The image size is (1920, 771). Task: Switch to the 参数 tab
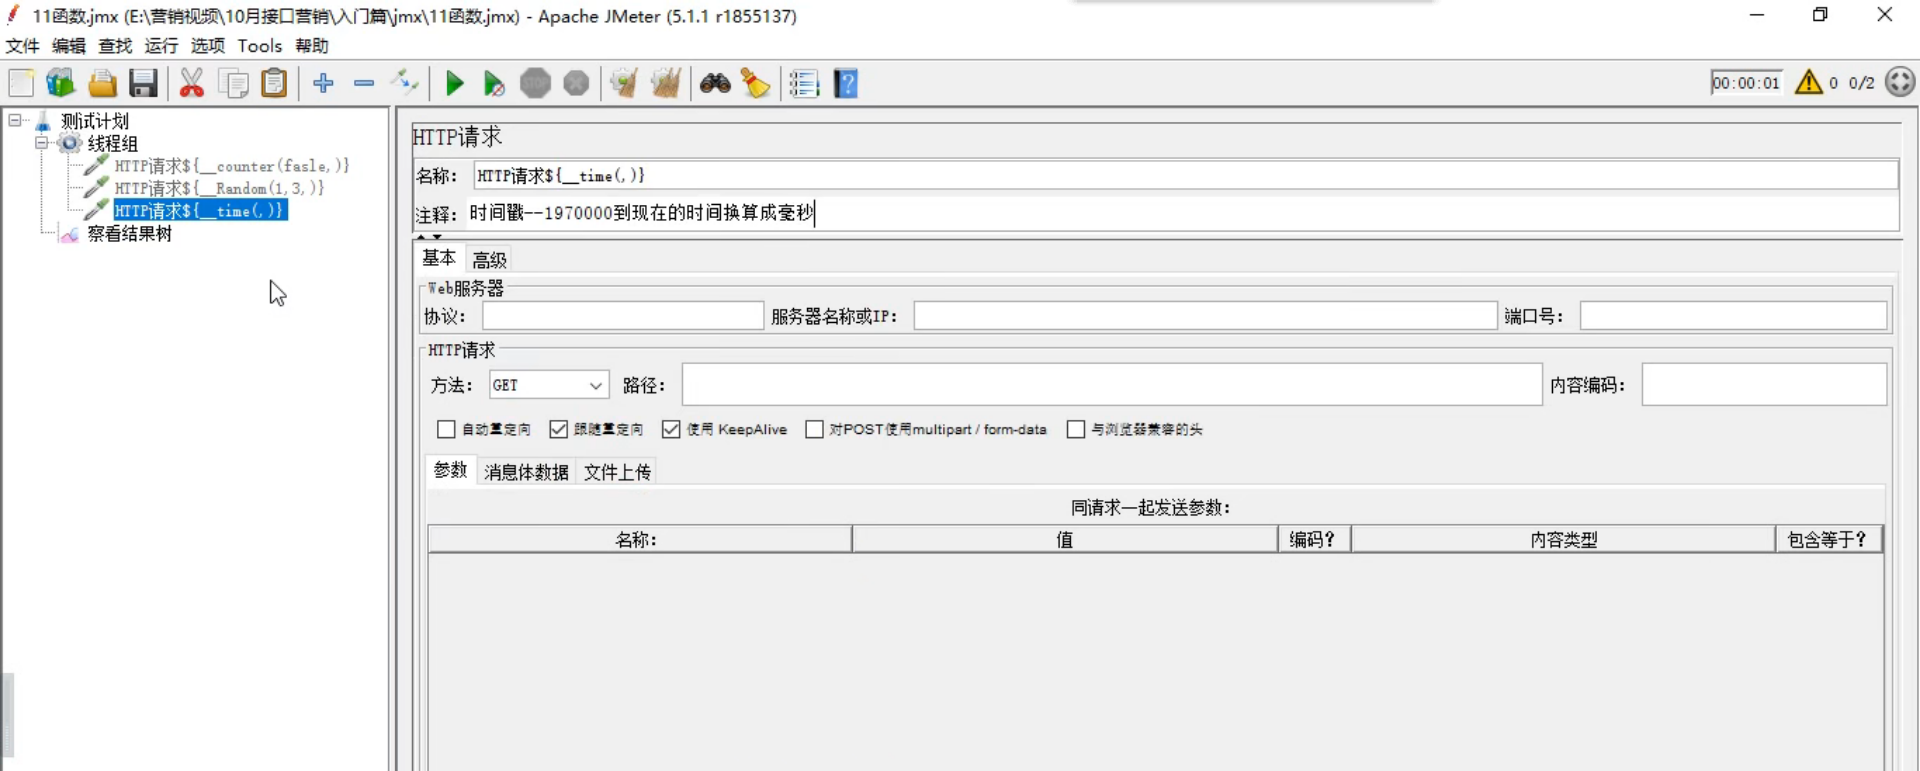(x=450, y=470)
